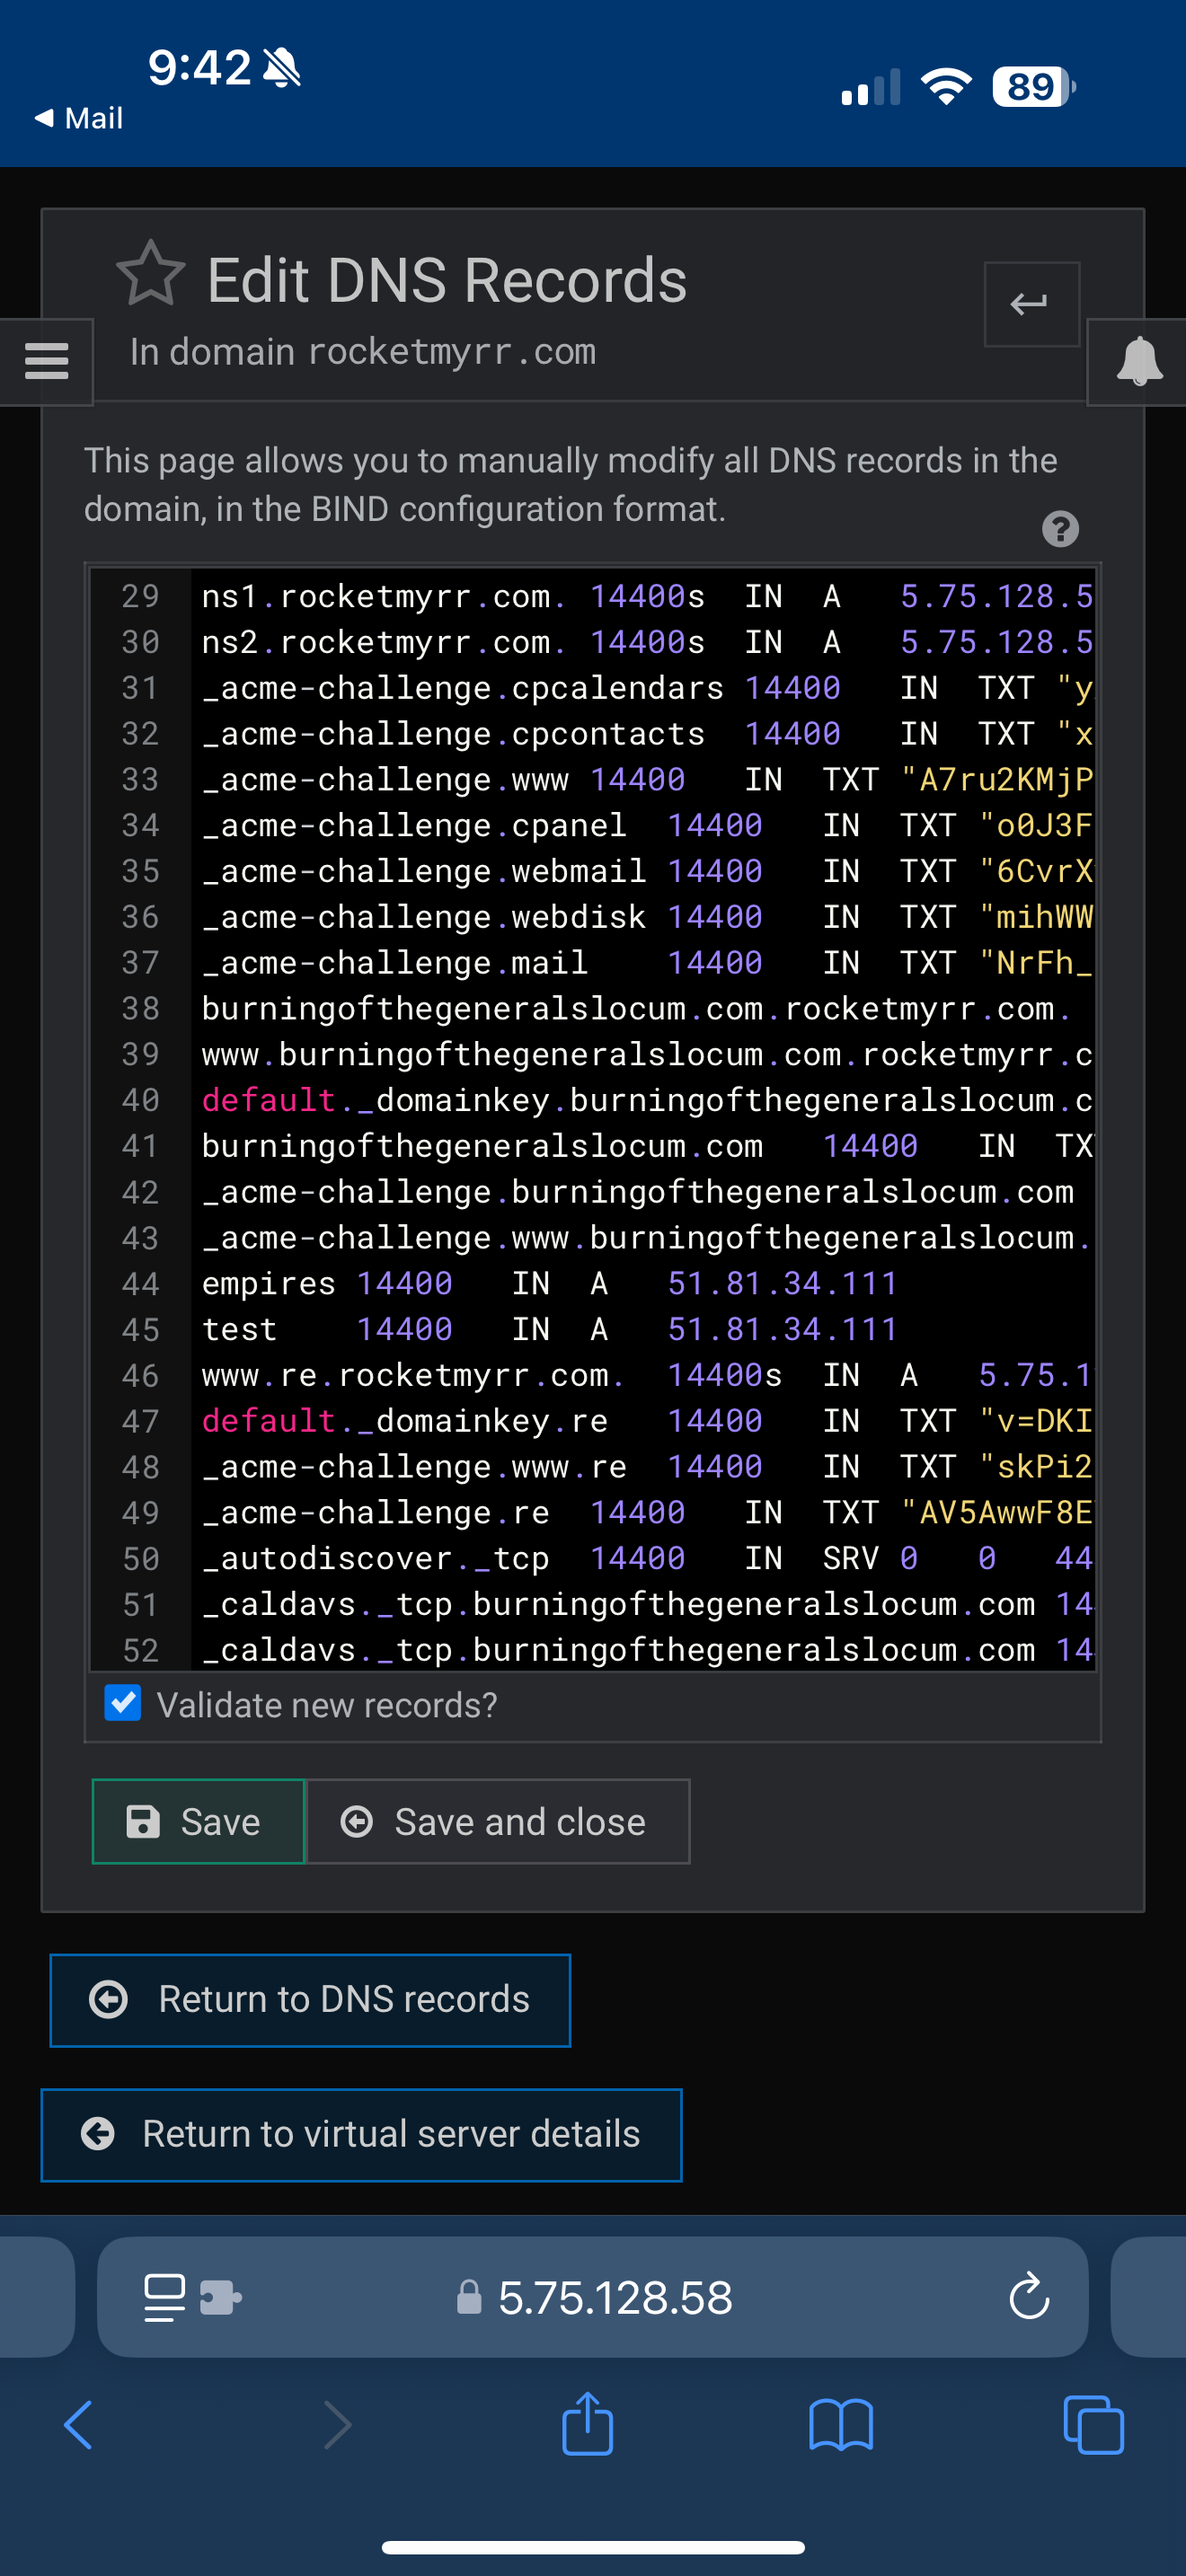Screen dimensions: 1186x2576
Task: Tap the Mail back link in status bar
Action: pos(79,118)
